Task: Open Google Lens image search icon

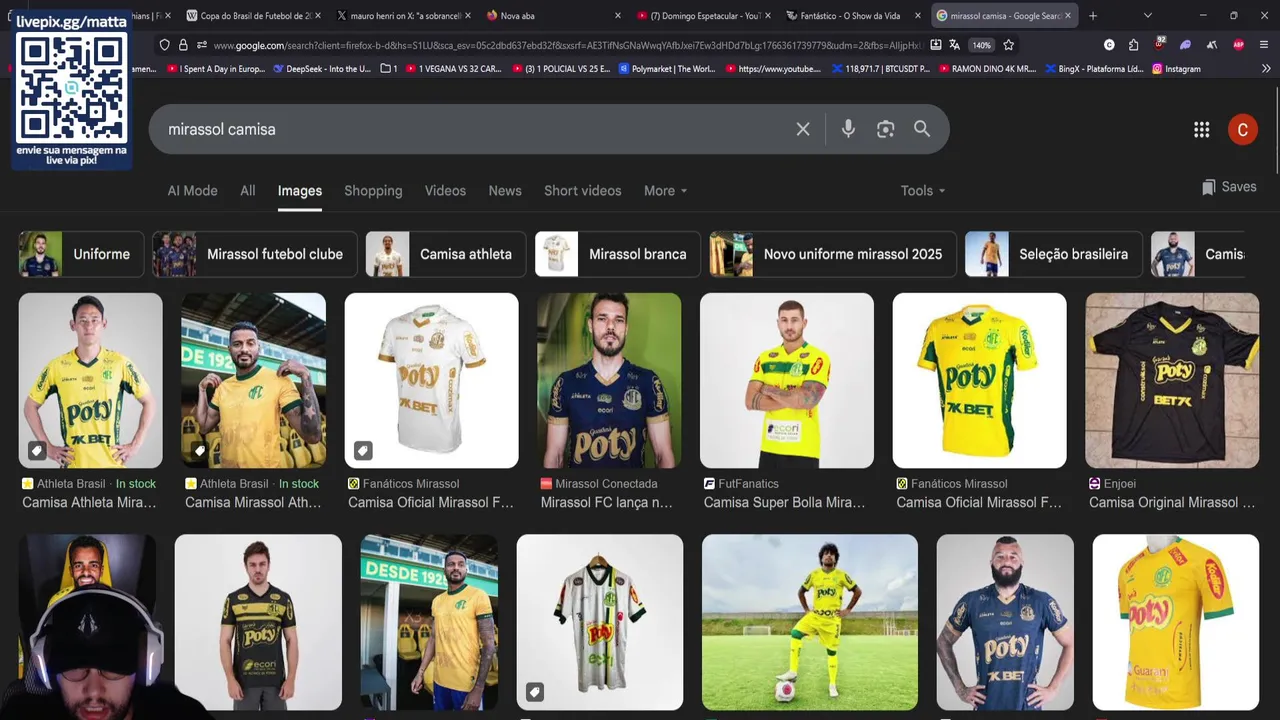Action: (x=885, y=129)
